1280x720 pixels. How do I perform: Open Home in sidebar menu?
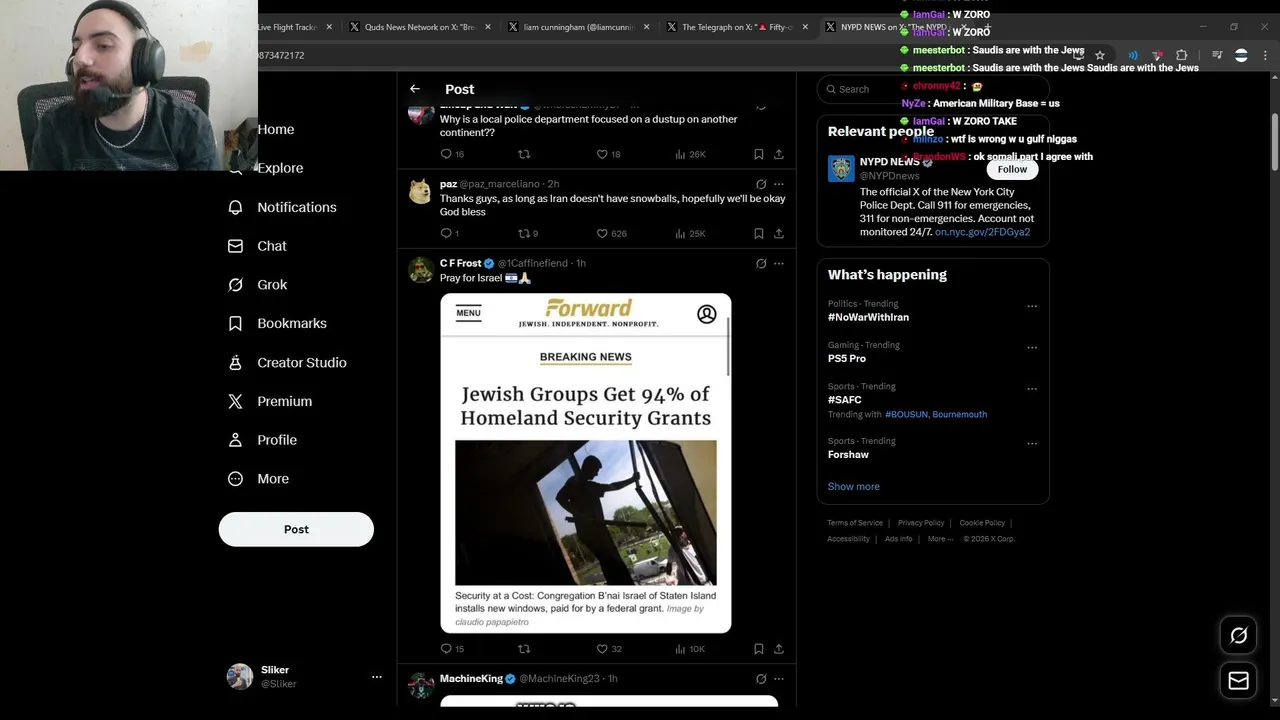(x=276, y=129)
